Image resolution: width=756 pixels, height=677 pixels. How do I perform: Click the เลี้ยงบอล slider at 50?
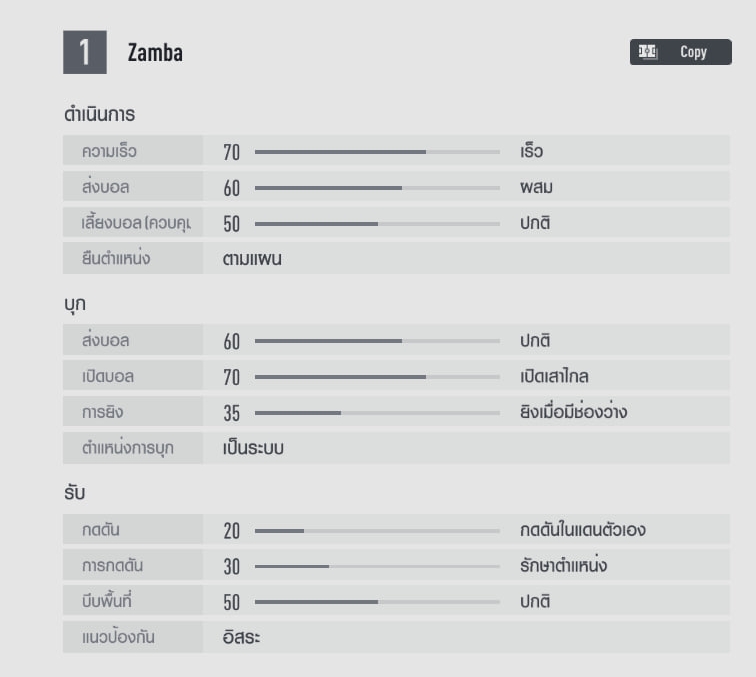pos(378,223)
